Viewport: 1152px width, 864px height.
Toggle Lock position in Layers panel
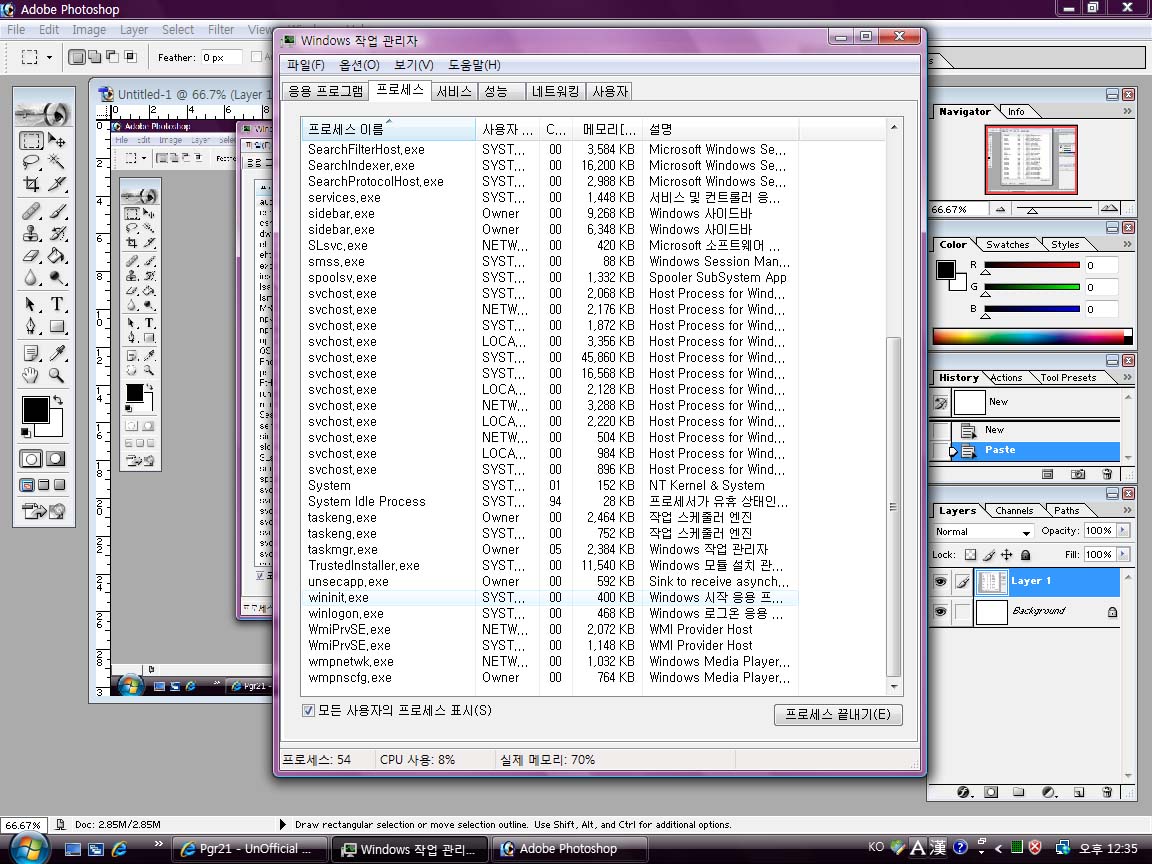coord(1007,555)
